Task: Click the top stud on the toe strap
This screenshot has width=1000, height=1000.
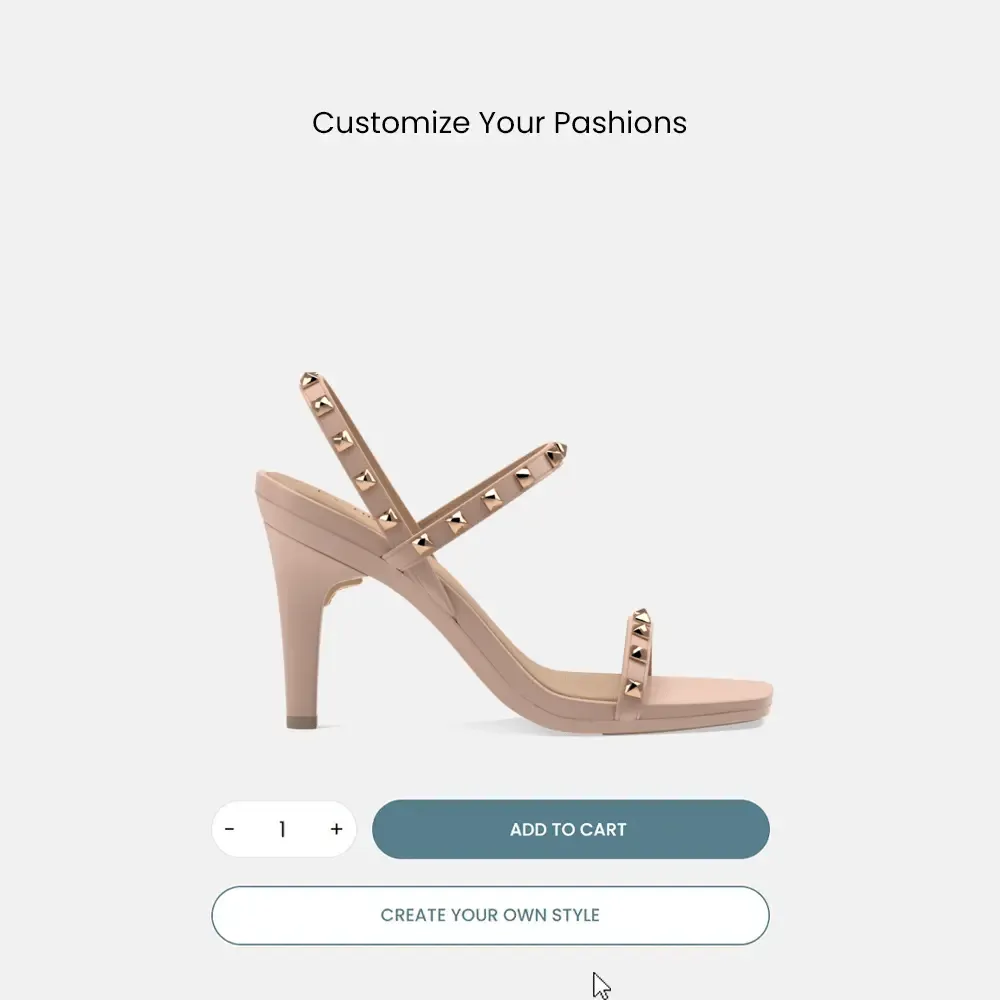Action: [x=641, y=616]
